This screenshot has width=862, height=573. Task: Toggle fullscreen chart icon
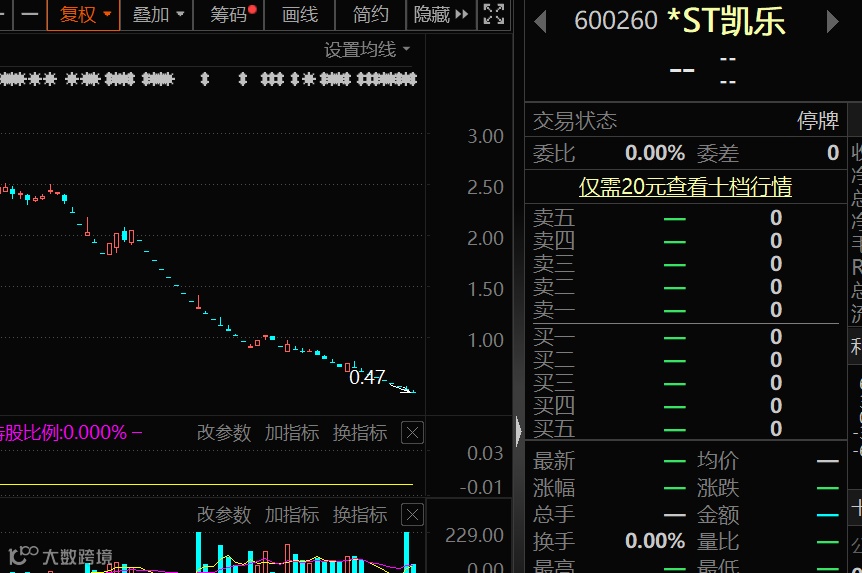pyautogui.click(x=494, y=15)
